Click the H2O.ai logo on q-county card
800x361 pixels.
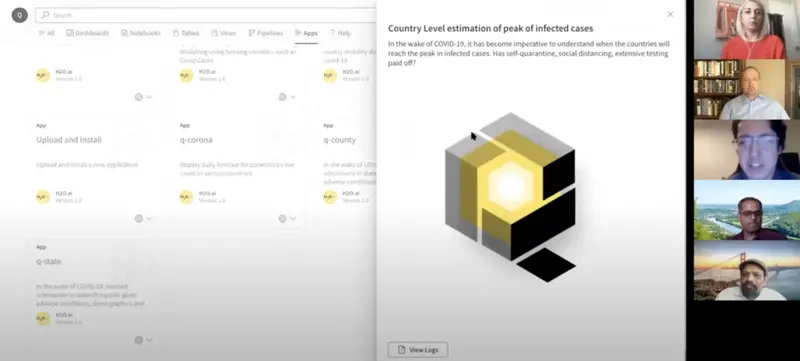[330, 197]
